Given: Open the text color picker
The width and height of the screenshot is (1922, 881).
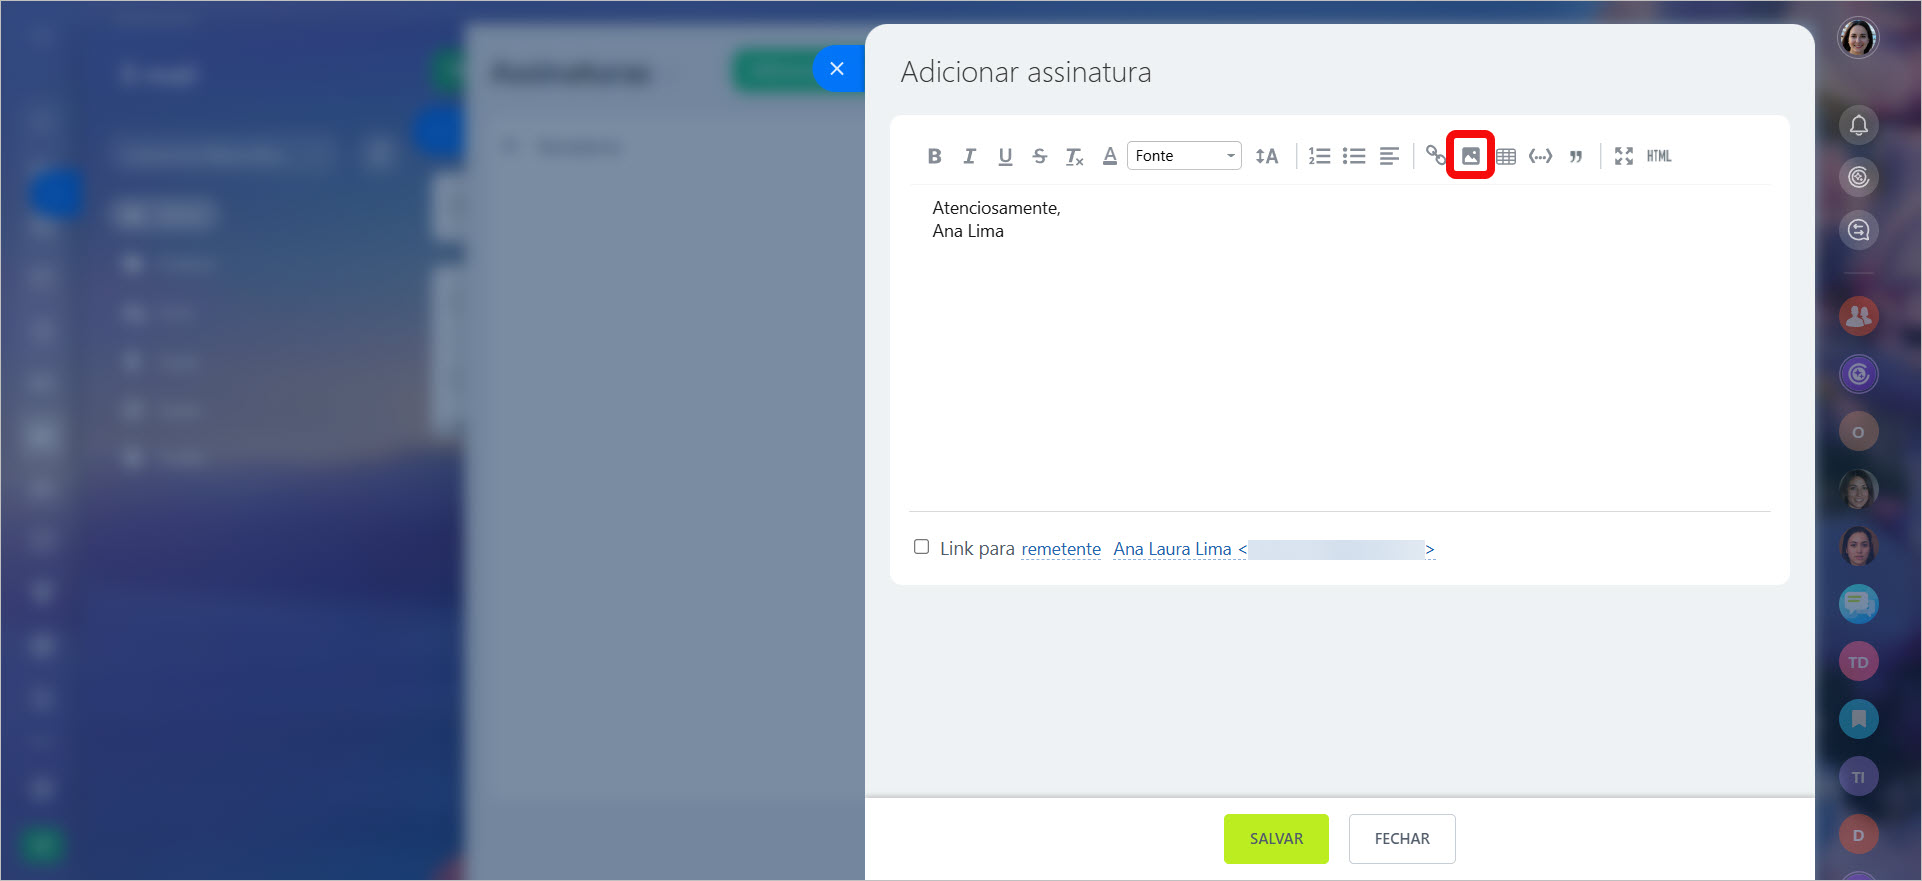Looking at the screenshot, I should click(x=1109, y=156).
